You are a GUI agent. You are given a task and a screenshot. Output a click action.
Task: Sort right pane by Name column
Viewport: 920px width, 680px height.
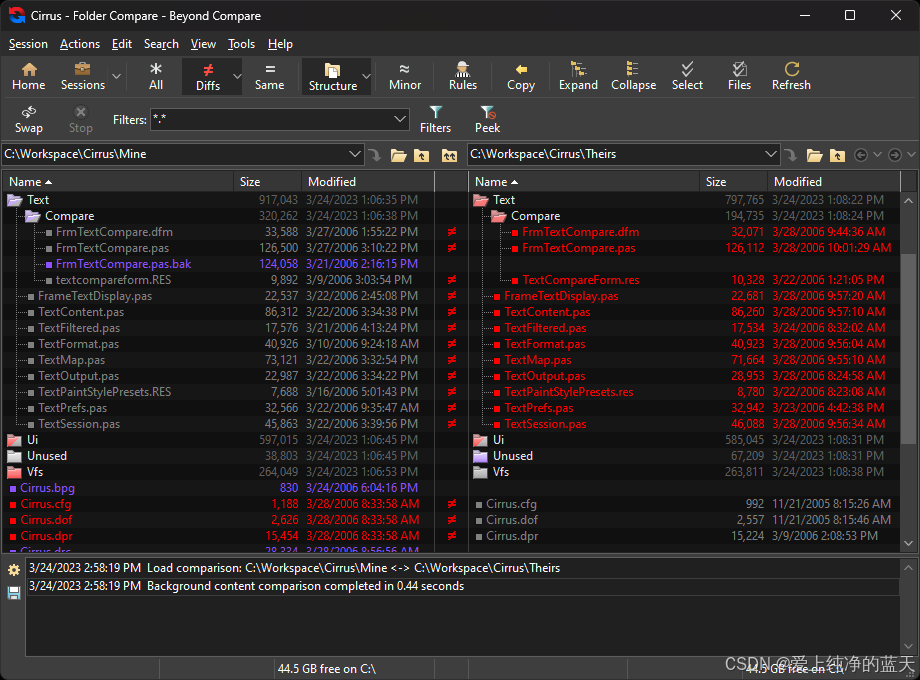(584, 182)
